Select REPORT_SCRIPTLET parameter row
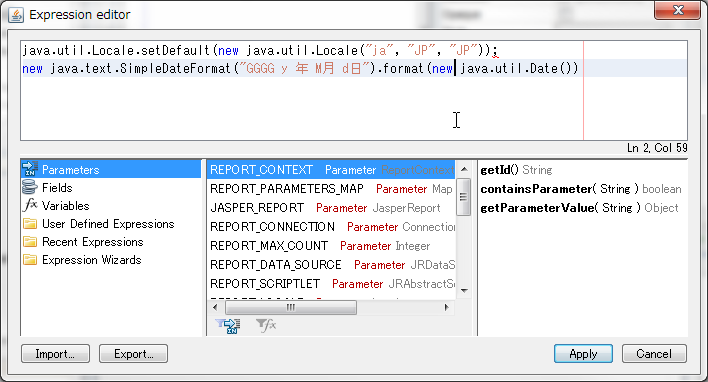 coord(331,284)
